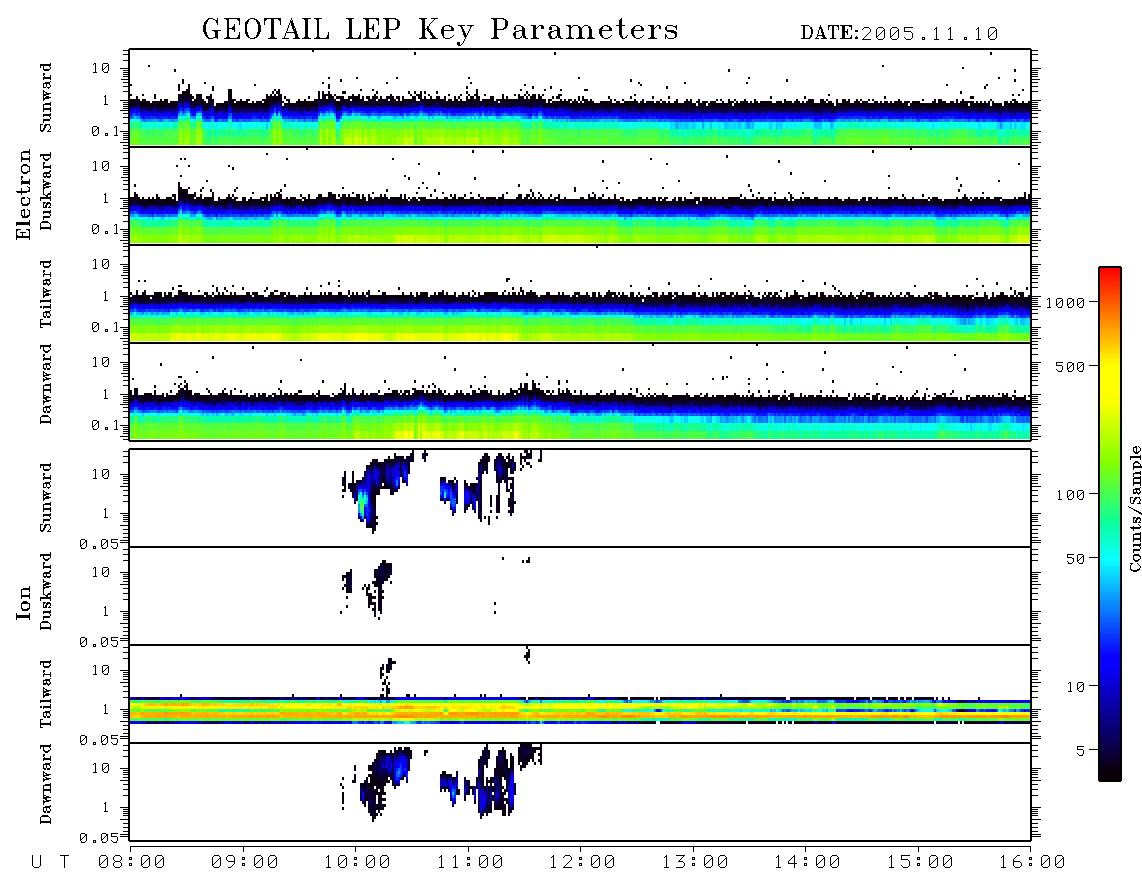This screenshot has height=880, width=1142.
Task: Click the 0.05 tick on Ion Sunward axis
Action: tap(98, 544)
